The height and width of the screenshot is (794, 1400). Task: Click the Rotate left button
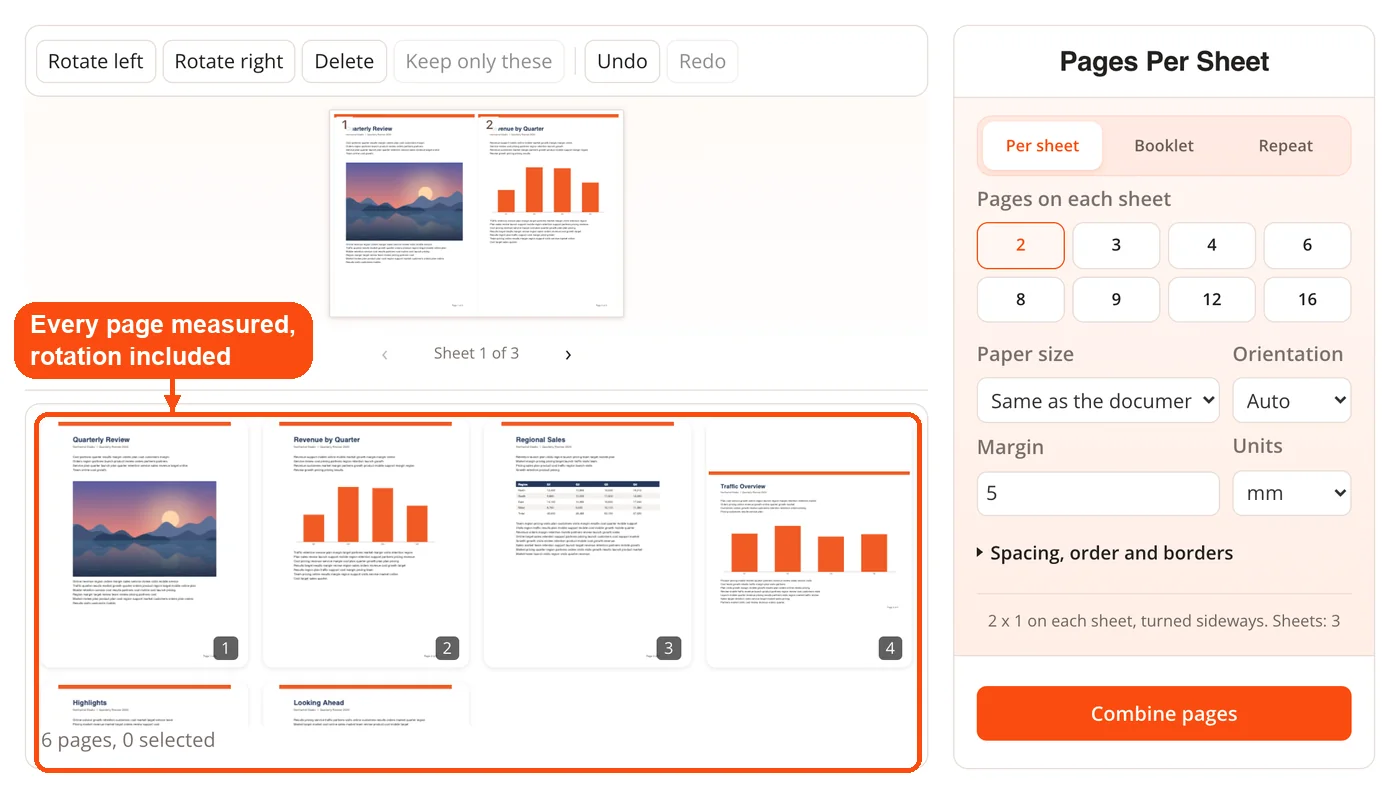pyautogui.click(x=96, y=61)
